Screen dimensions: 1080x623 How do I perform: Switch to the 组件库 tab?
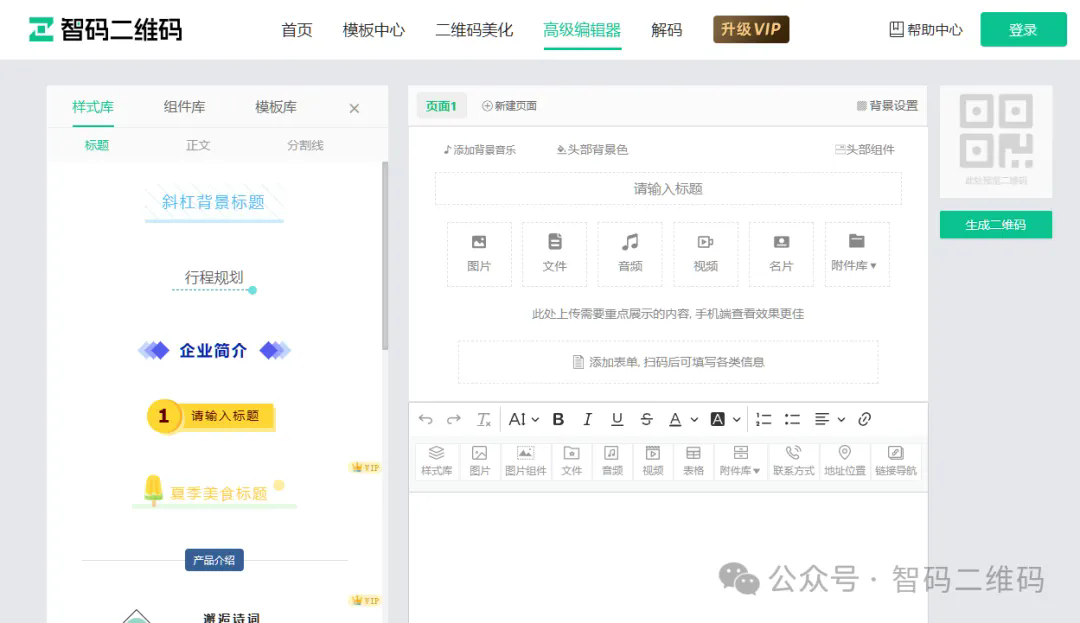coord(184,107)
